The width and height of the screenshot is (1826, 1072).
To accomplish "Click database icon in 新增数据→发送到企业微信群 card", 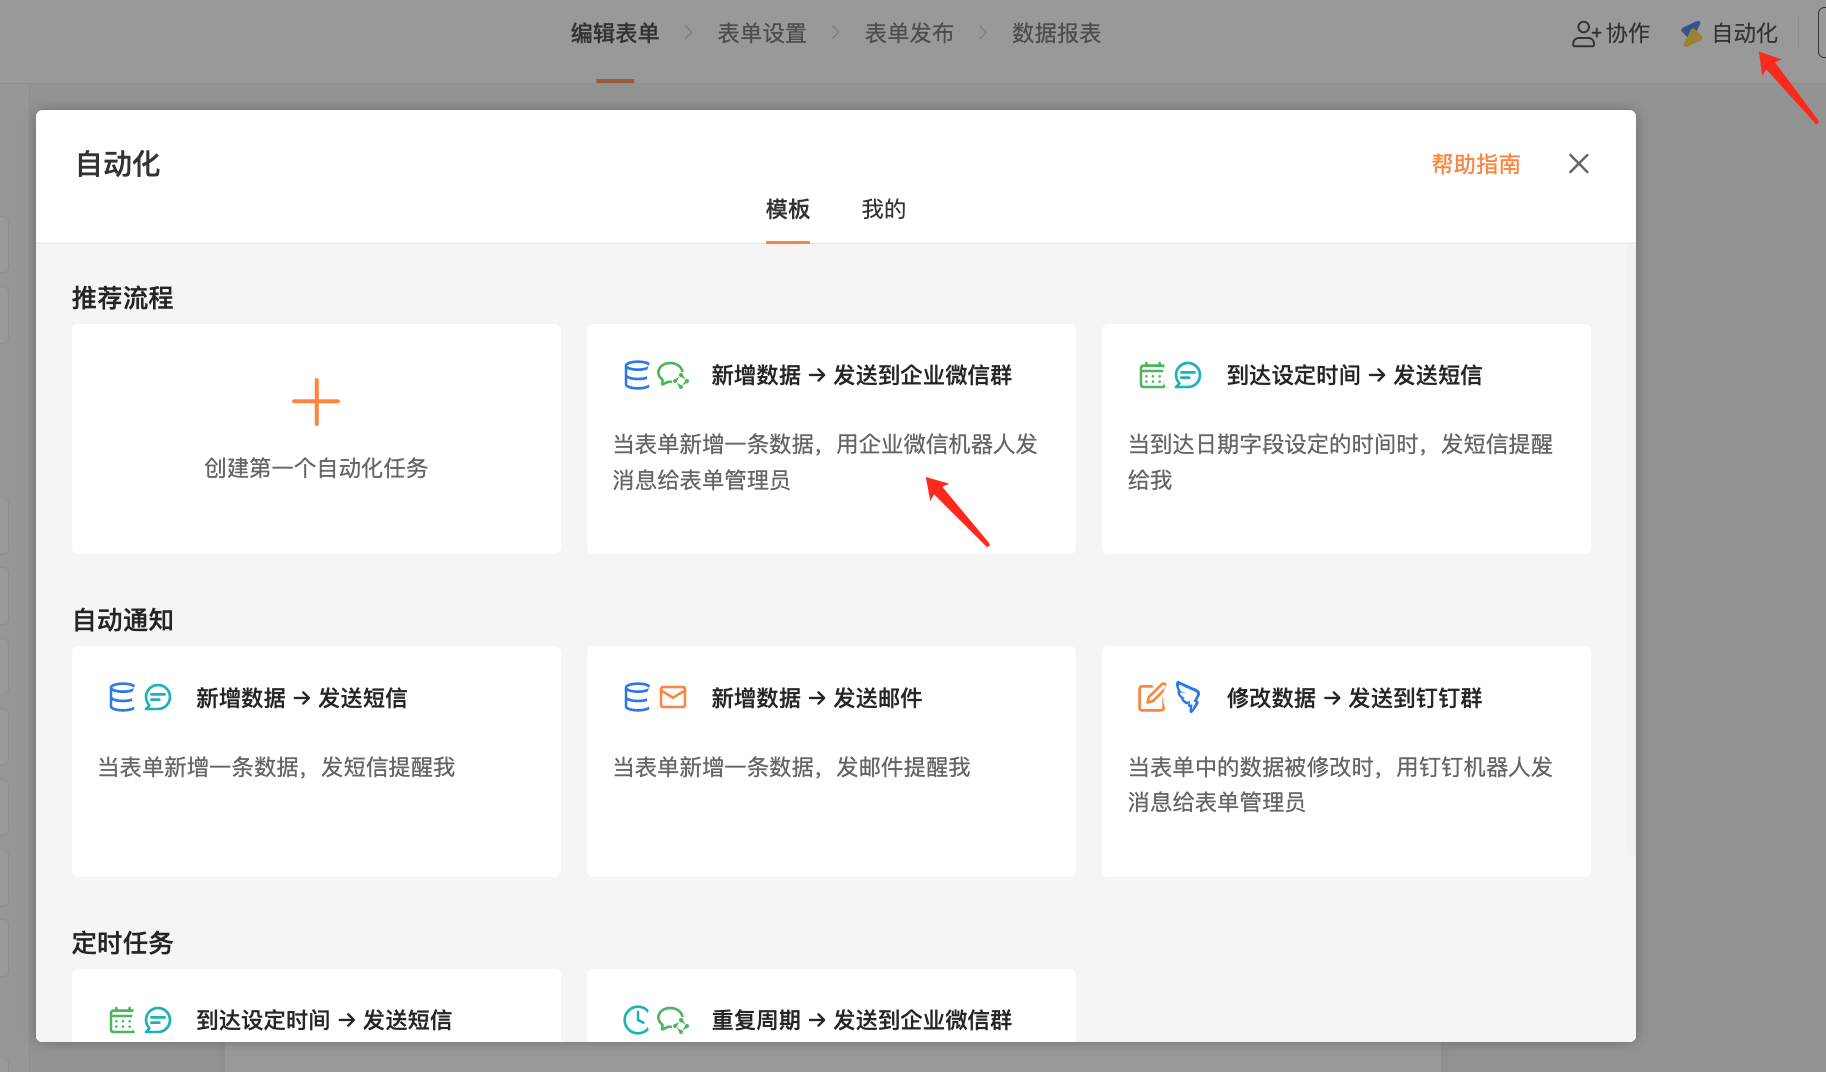I will (x=637, y=375).
